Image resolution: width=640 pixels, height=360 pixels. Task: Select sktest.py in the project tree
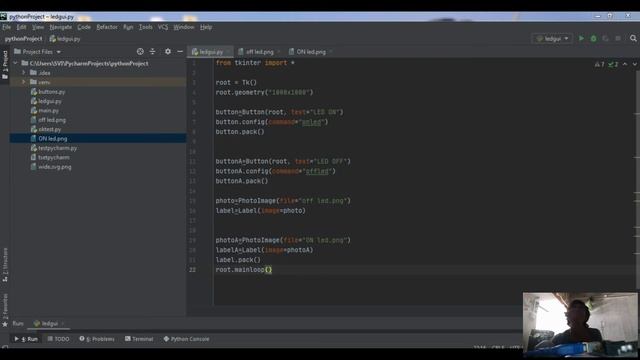49,129
